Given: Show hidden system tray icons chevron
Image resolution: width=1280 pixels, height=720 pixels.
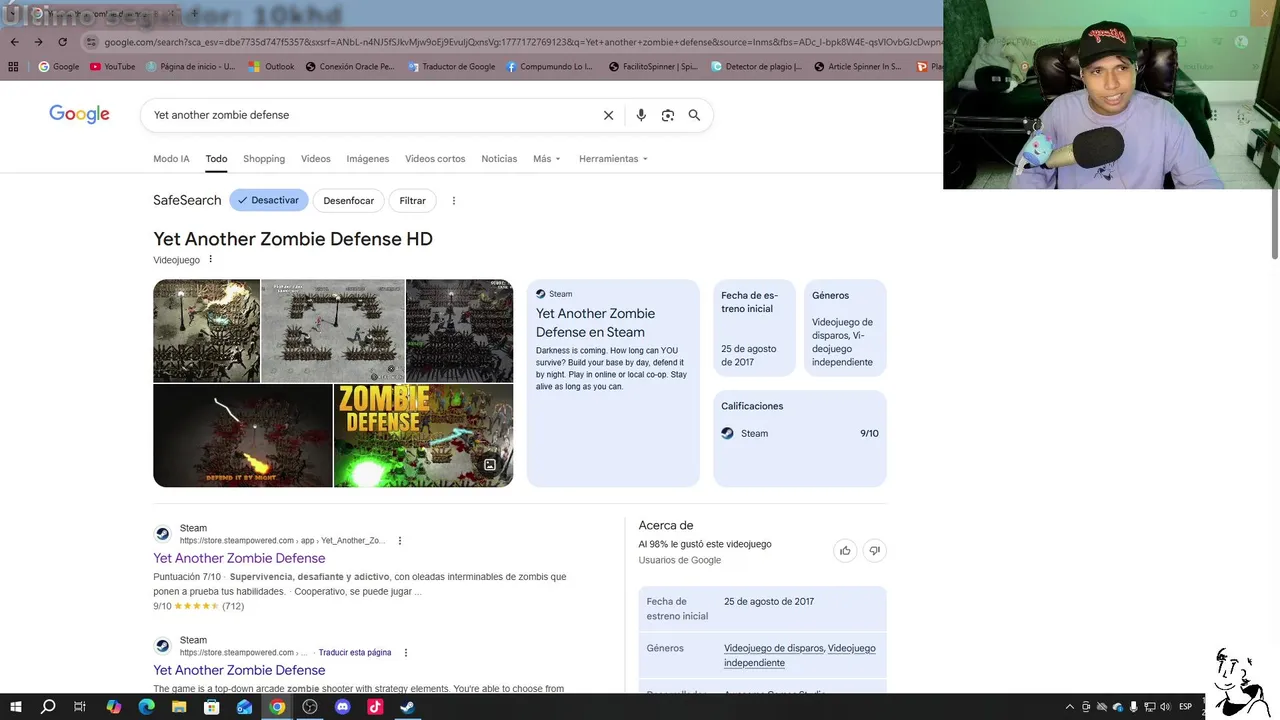Looking at the screenshot, I should coord(1070,707).
